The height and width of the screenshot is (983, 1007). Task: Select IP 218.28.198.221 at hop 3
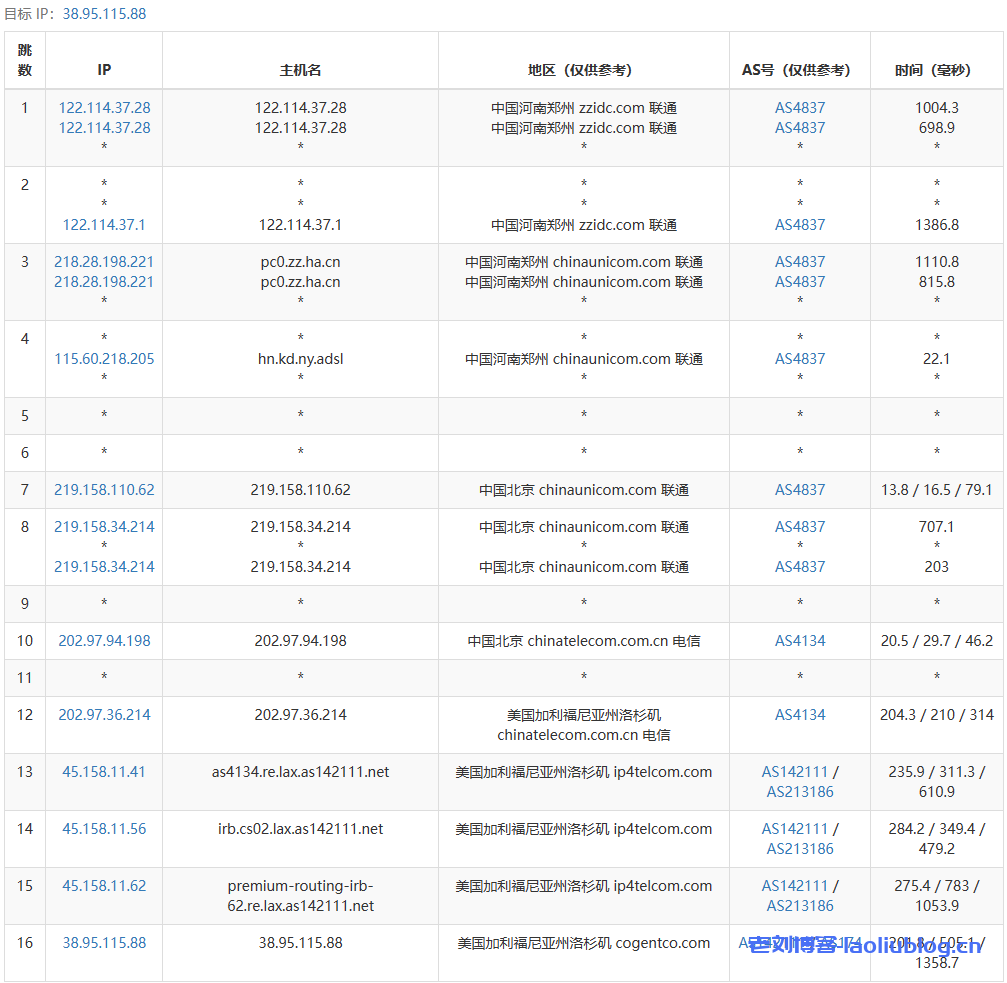point(103,261)
